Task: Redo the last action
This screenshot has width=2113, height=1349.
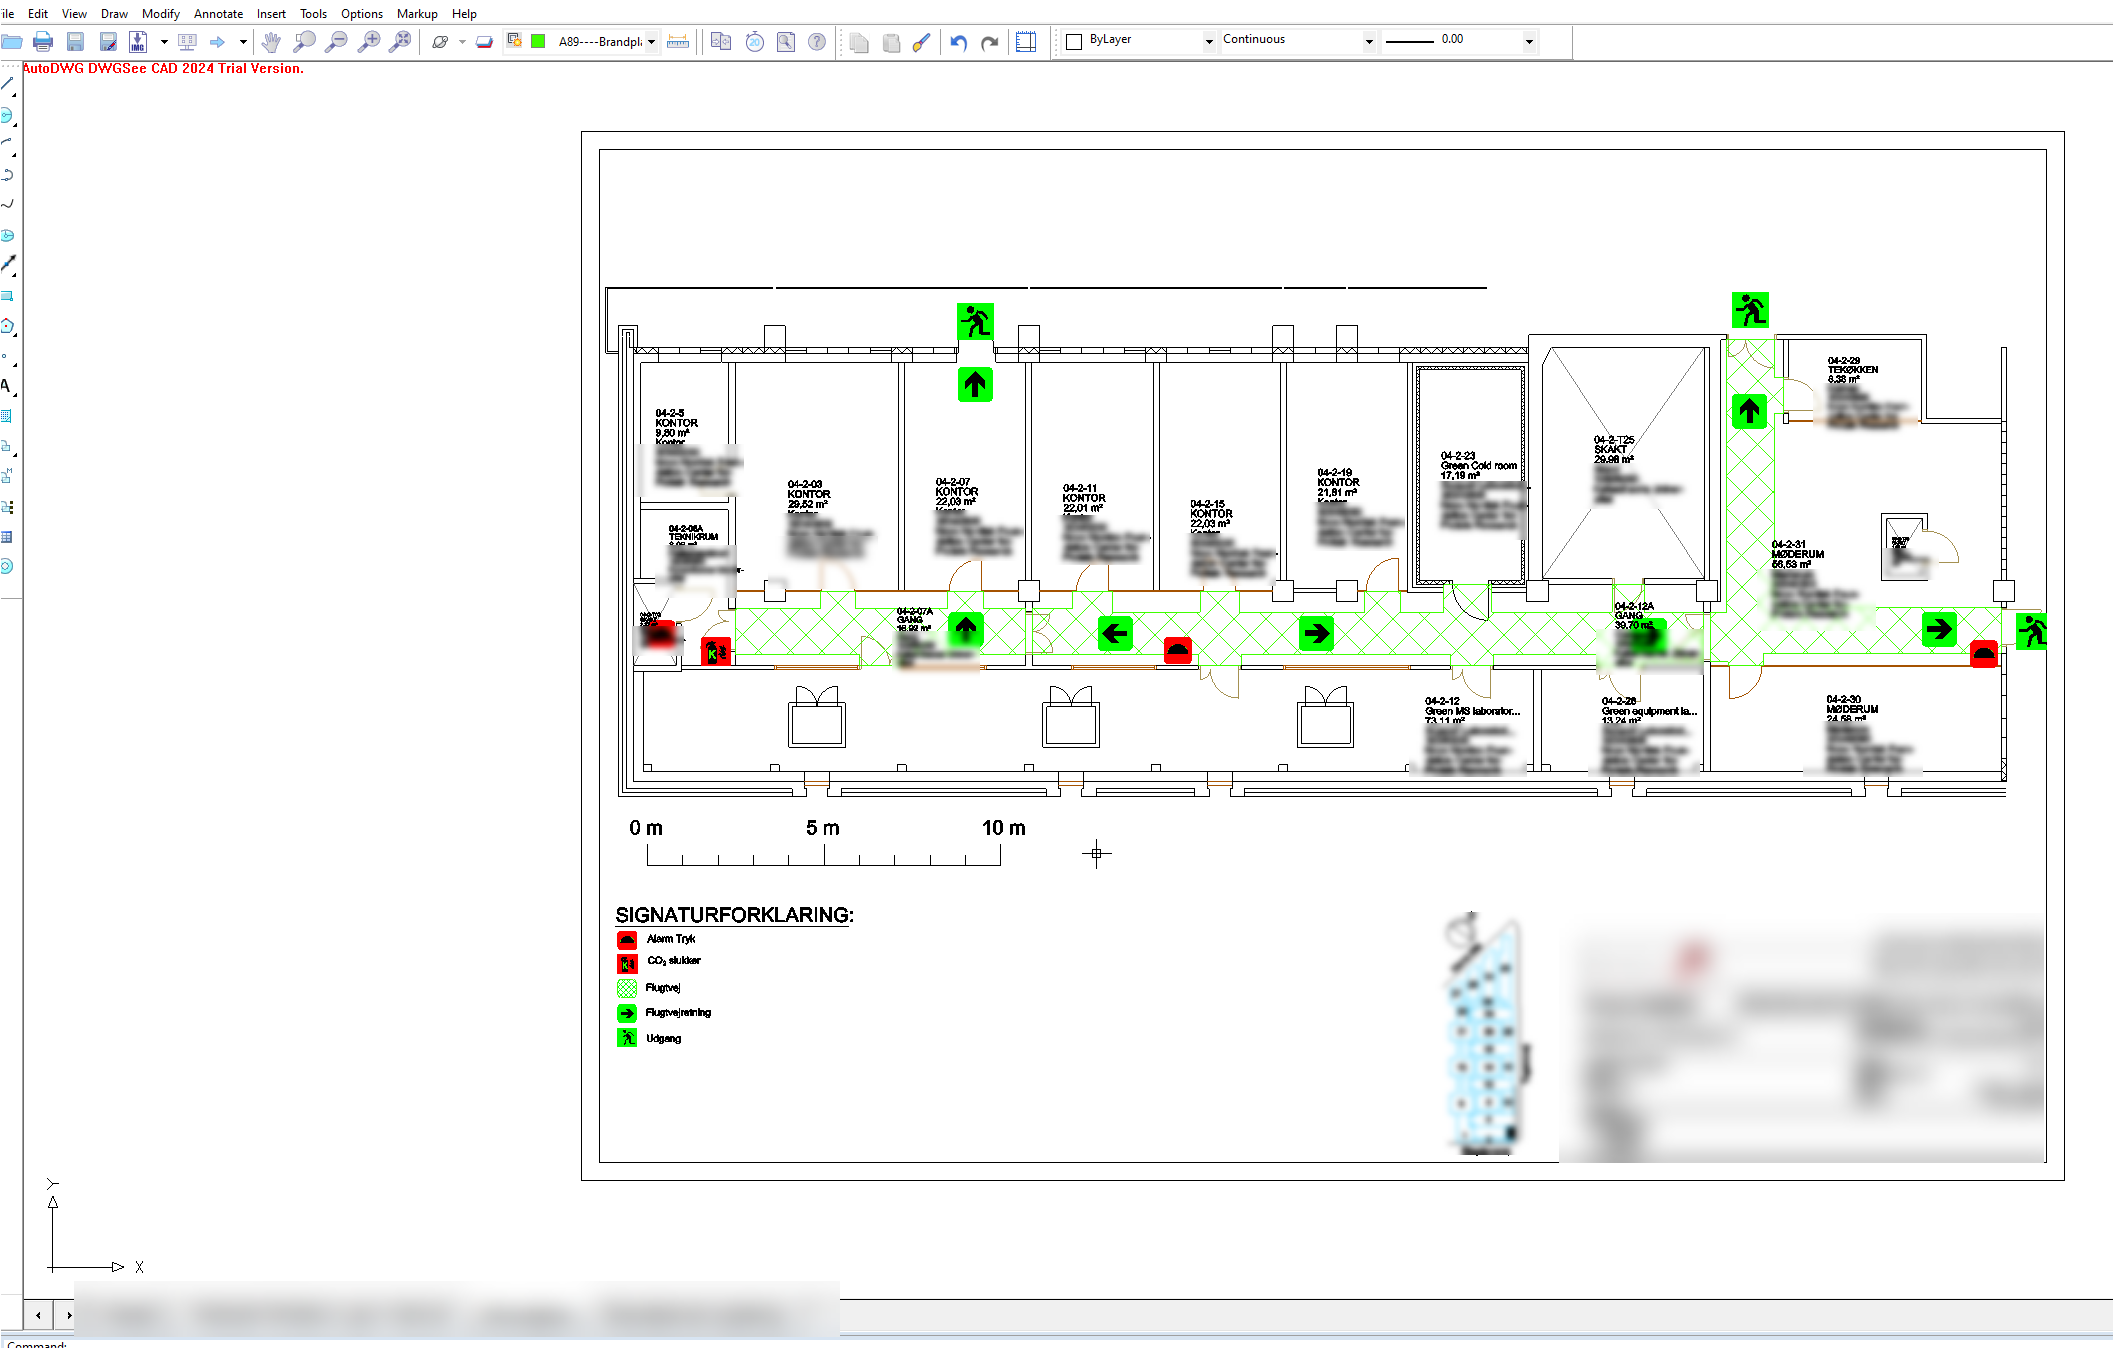Action: click(990, 42)
